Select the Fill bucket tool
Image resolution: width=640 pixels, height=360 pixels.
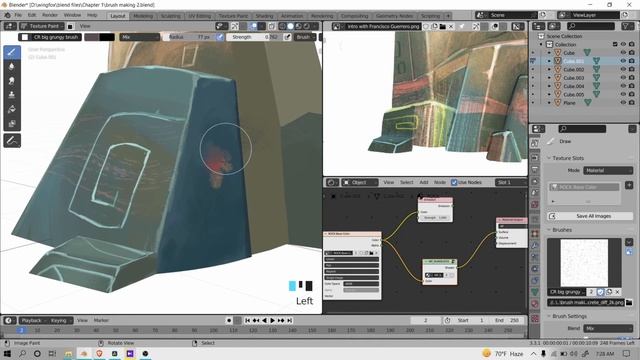12,109
